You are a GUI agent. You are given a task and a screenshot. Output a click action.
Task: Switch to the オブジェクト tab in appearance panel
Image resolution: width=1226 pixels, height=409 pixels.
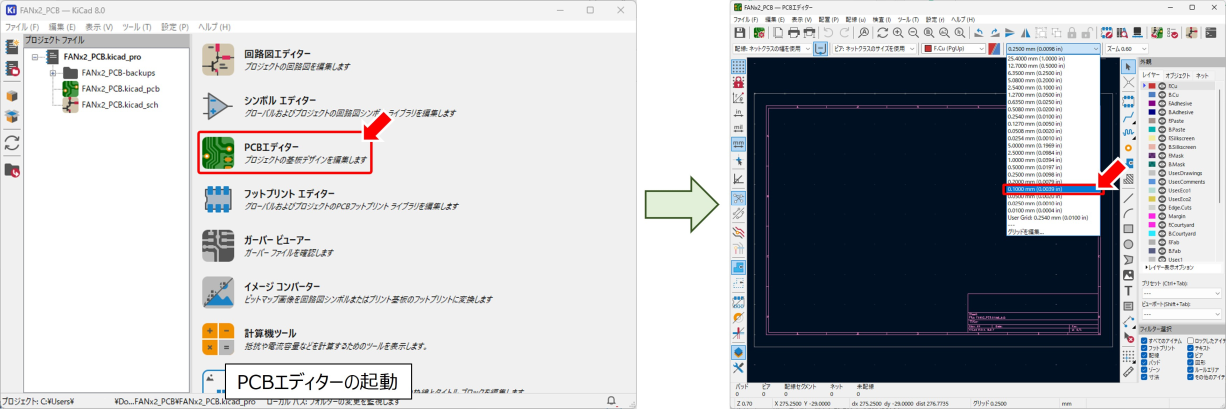[x=1177, y=76]
